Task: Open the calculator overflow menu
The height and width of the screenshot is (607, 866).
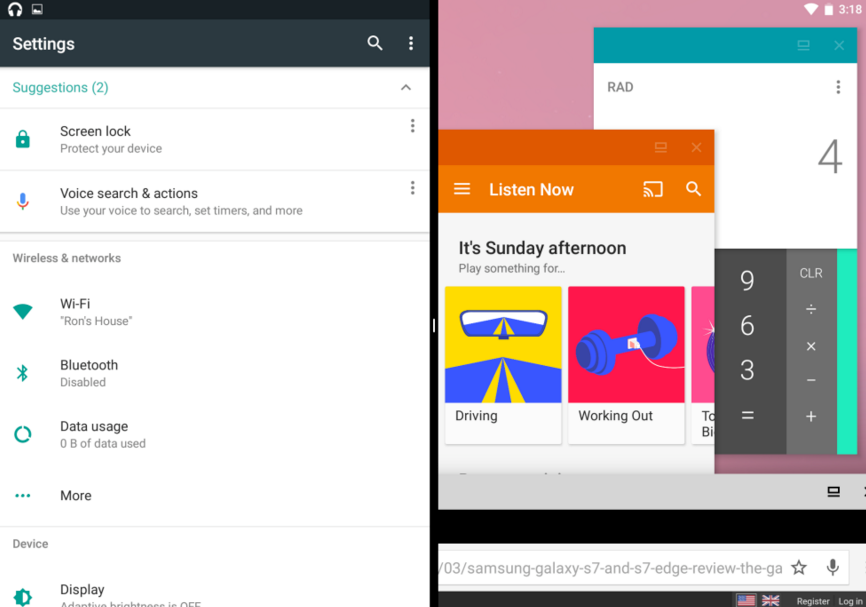Action: [x=838, y=87]
